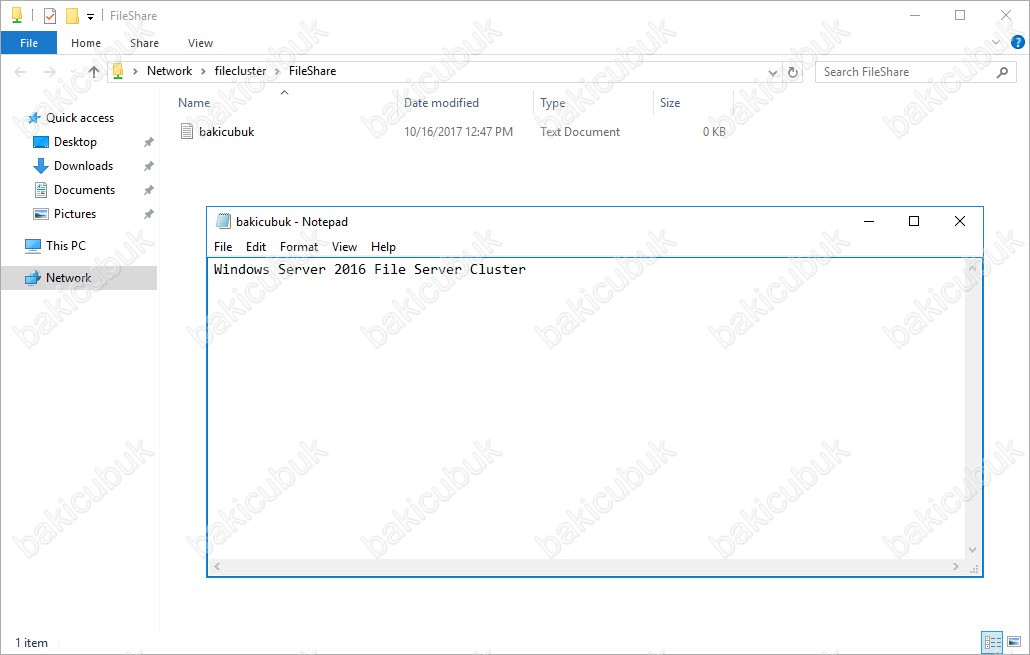Maximize the Notepad window
The width and height of the screenshot is (1030, 655).
coord(914,221)
